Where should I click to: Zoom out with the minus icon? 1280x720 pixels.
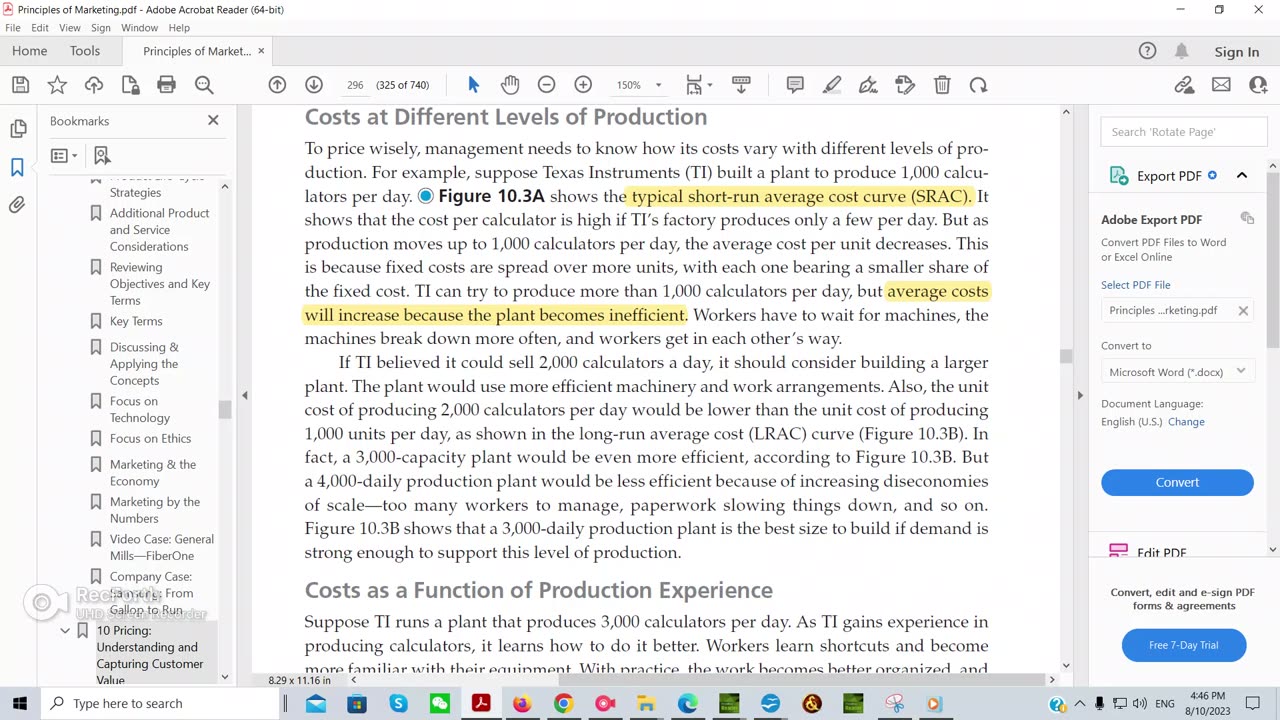point(546,85)
